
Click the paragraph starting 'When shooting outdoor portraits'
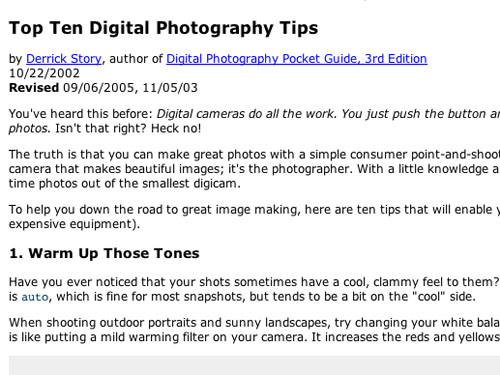click(x=254, y=330)
